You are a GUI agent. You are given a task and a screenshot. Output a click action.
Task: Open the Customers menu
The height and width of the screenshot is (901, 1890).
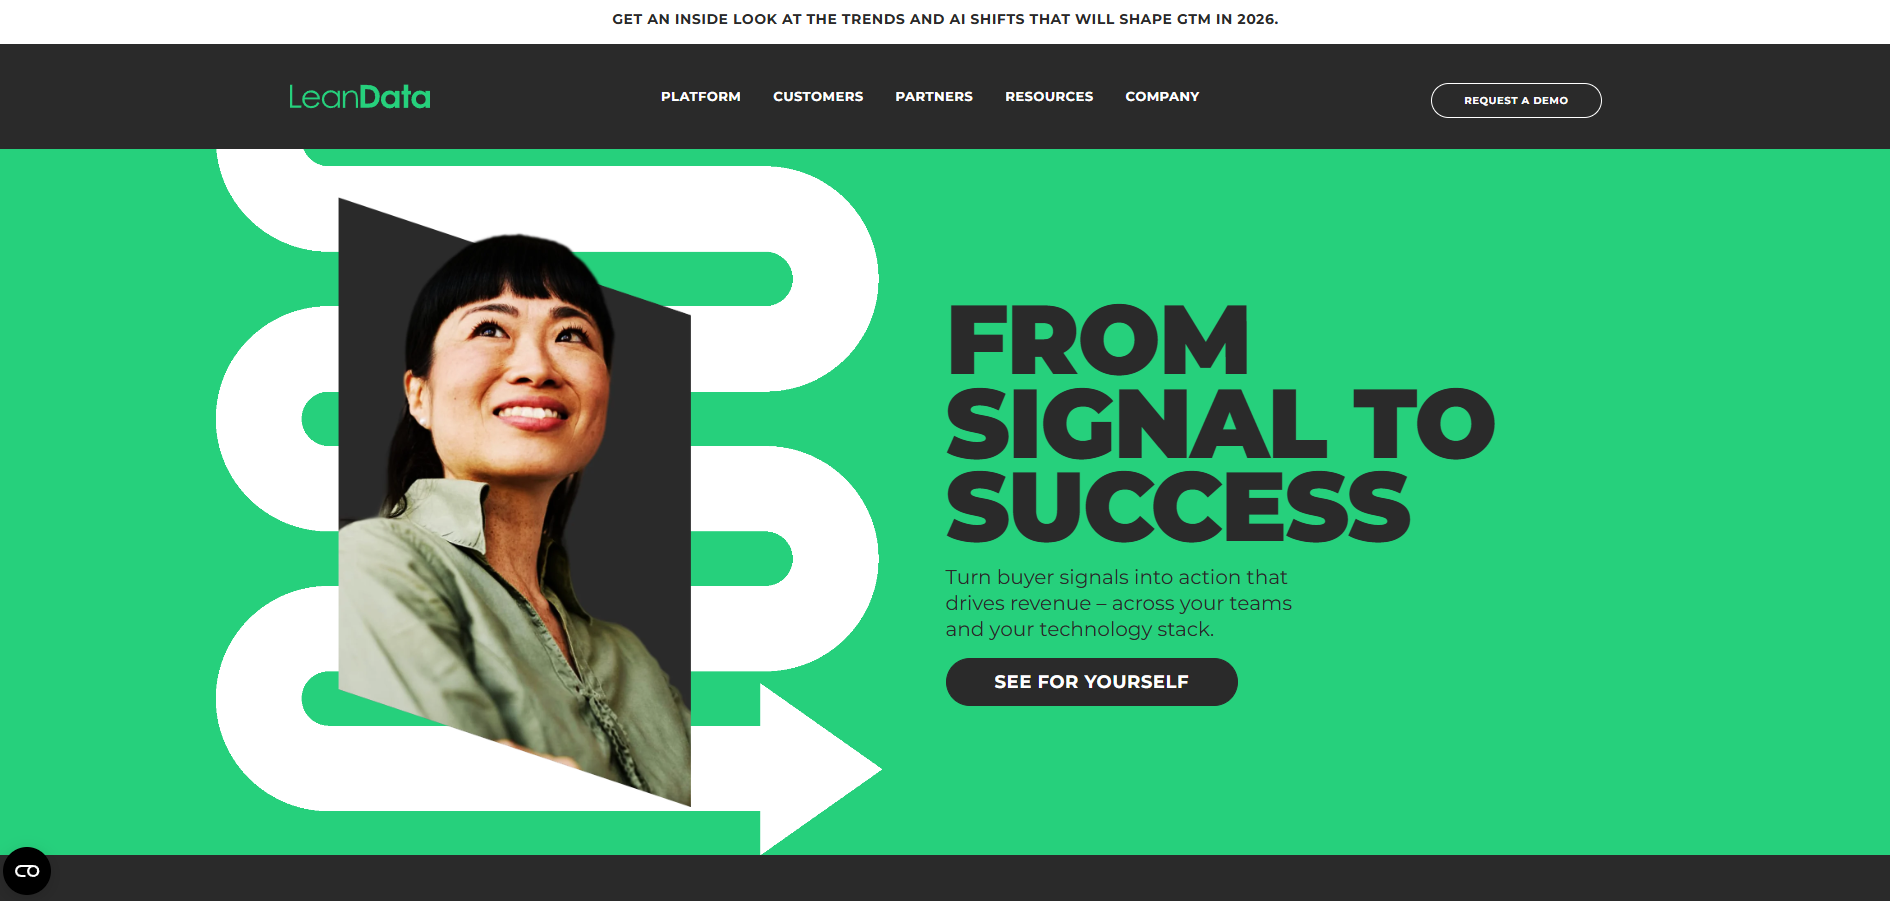pyautogui.click(x=818, y=97)
